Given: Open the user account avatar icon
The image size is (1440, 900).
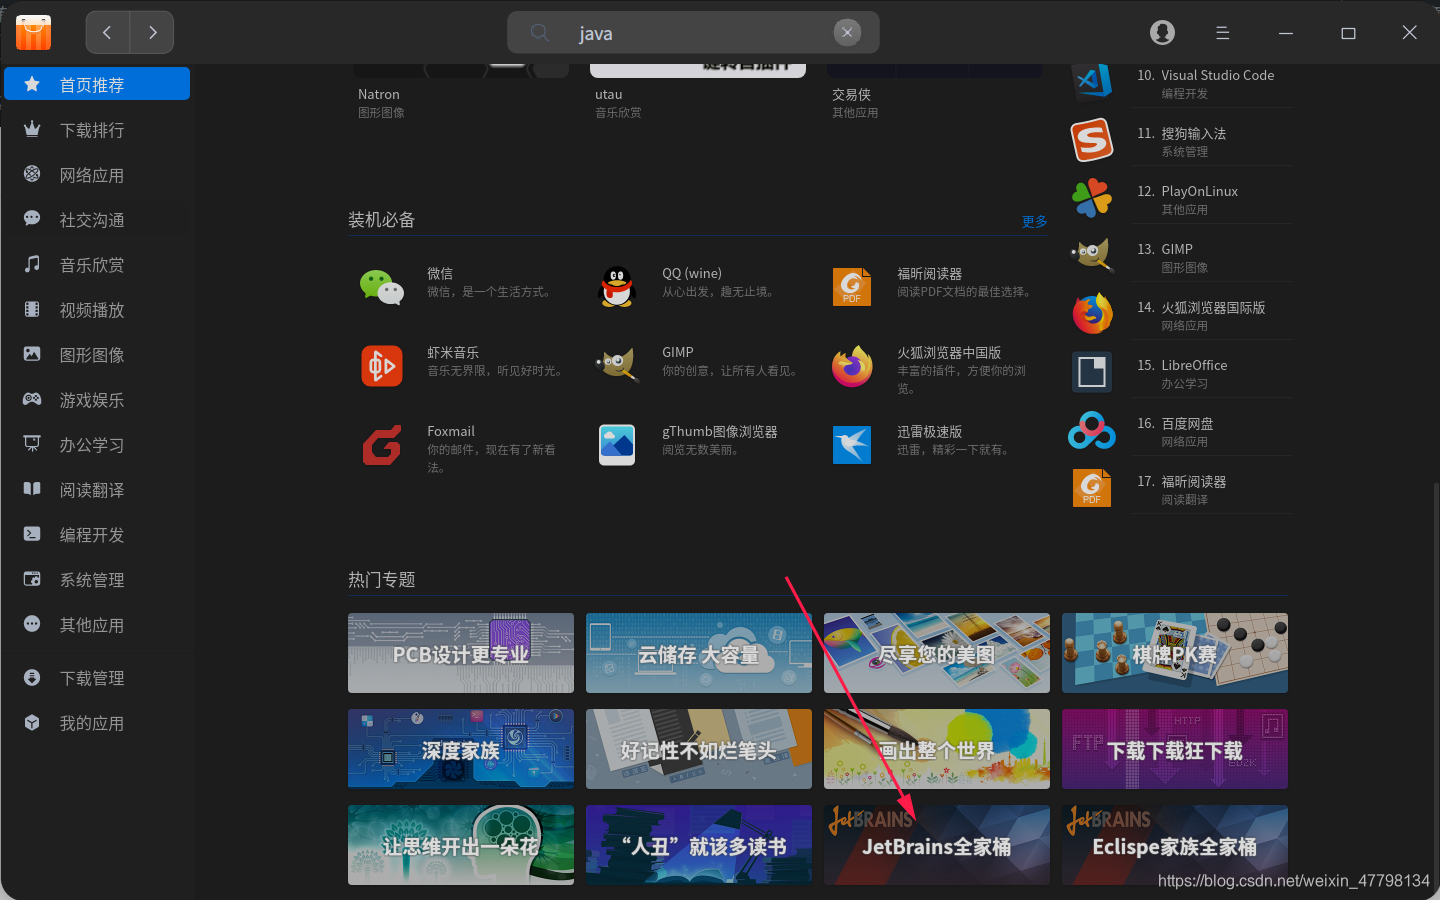Looking at the screenshot, I should point(1162,33).
